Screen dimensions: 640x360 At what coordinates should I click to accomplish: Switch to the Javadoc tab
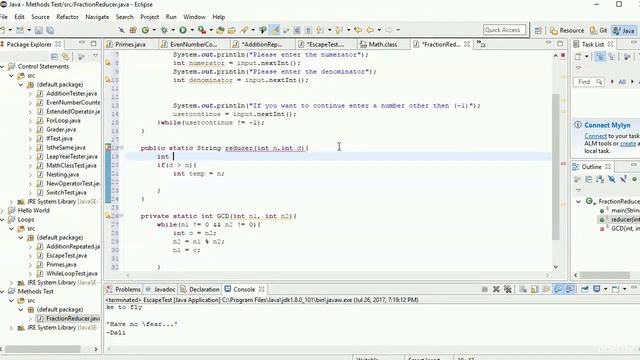tap(160, 289)
